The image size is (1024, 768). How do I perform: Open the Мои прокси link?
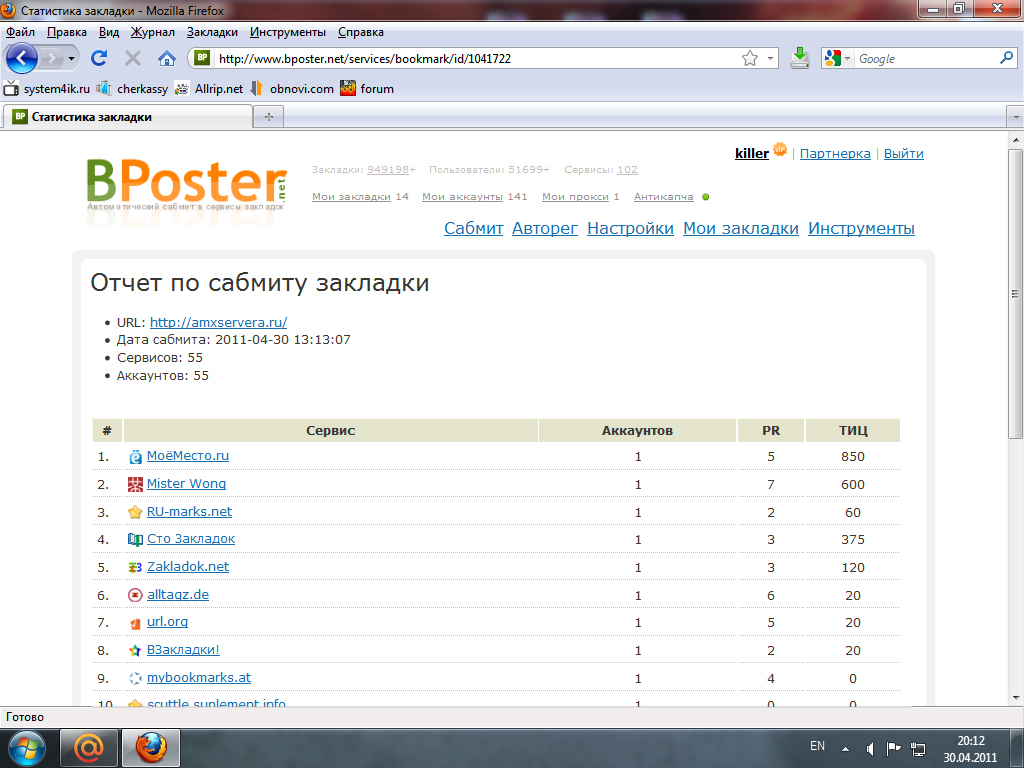point(575,197)
